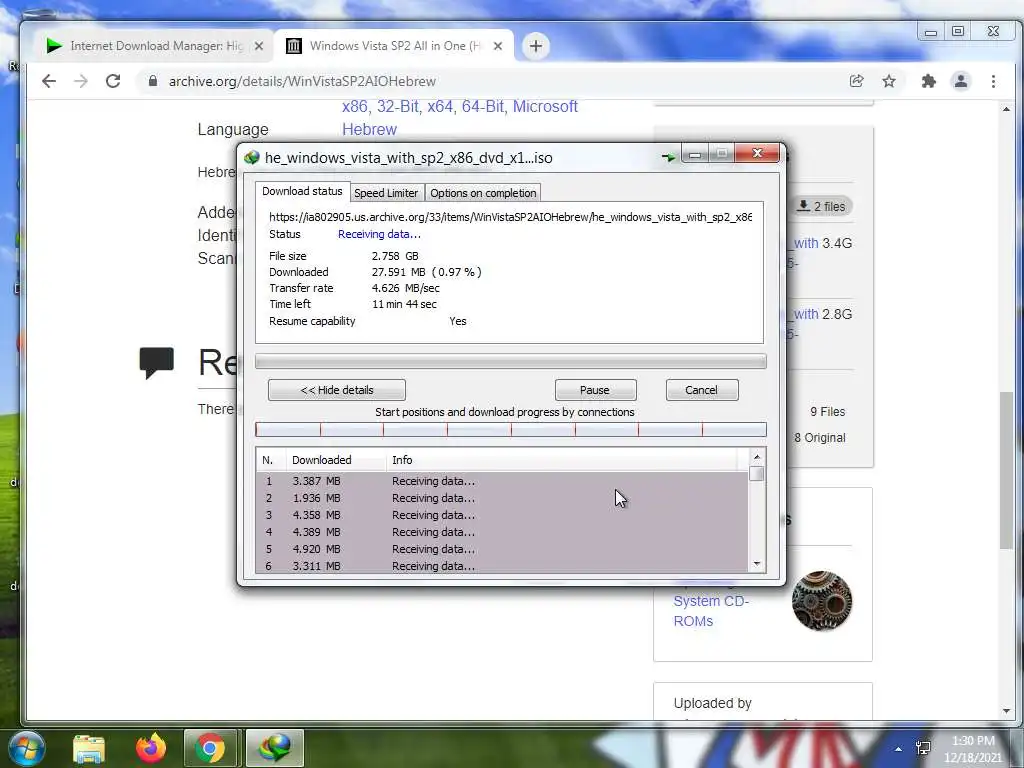
Task: Click the connections progress segments bar
Action: click(511, 429)
